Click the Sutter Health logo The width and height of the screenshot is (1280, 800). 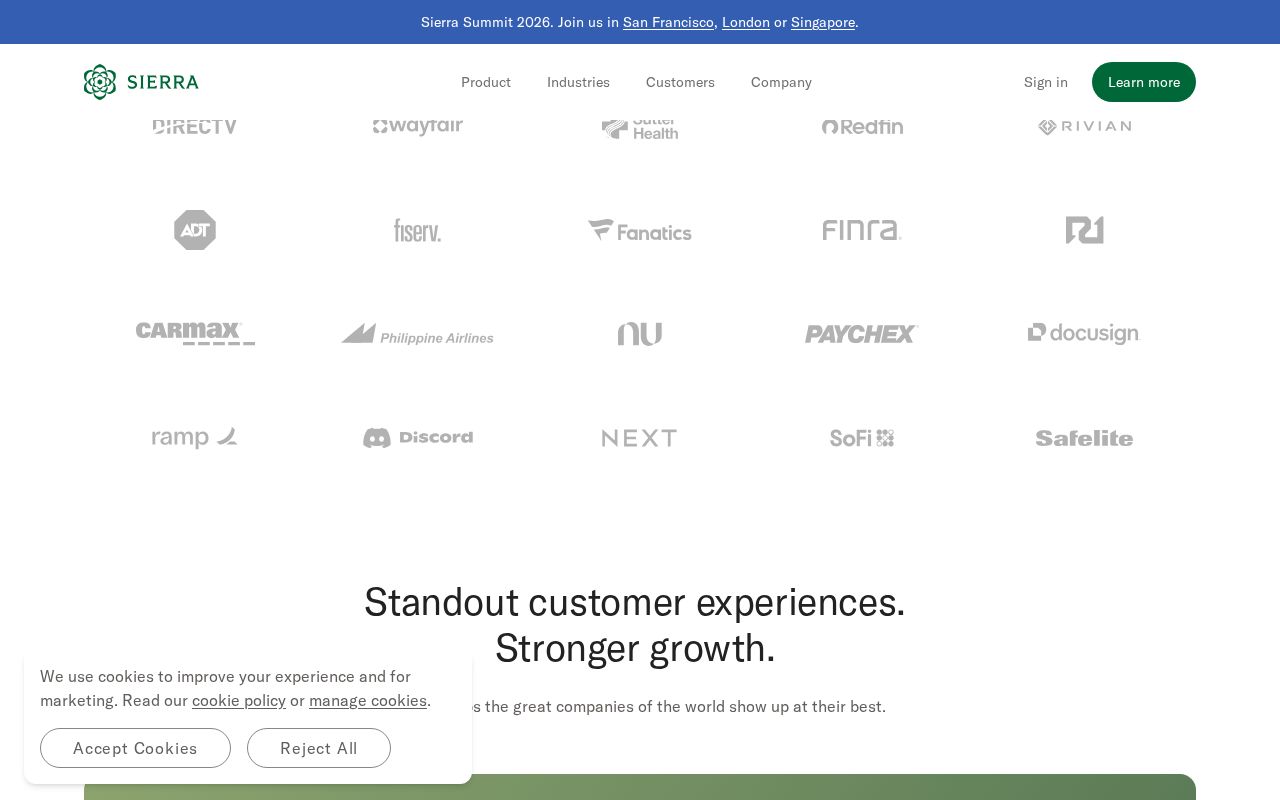point(640,129)
